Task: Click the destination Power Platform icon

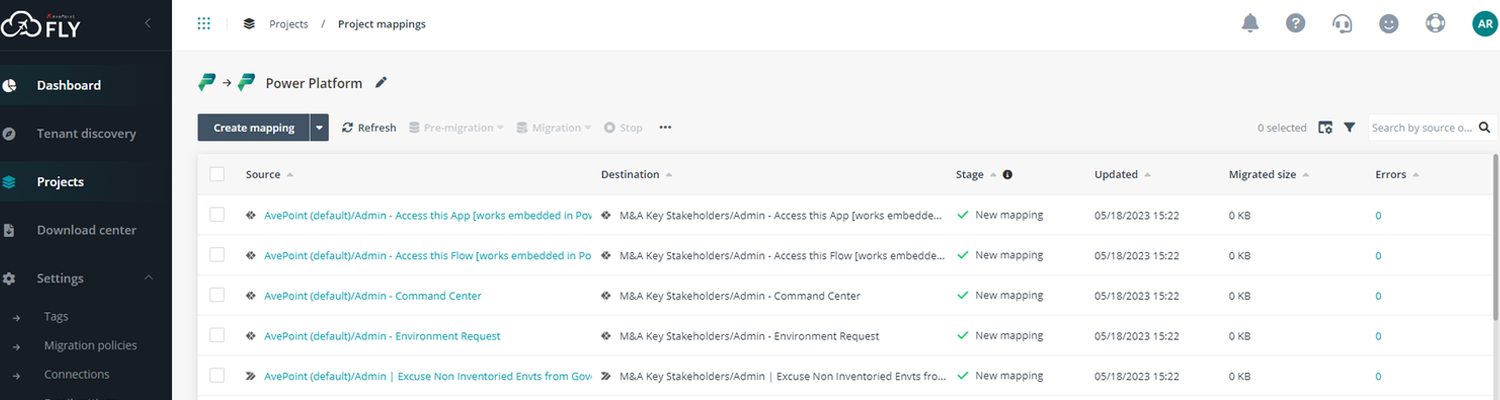Action: (x=246, y=83)
